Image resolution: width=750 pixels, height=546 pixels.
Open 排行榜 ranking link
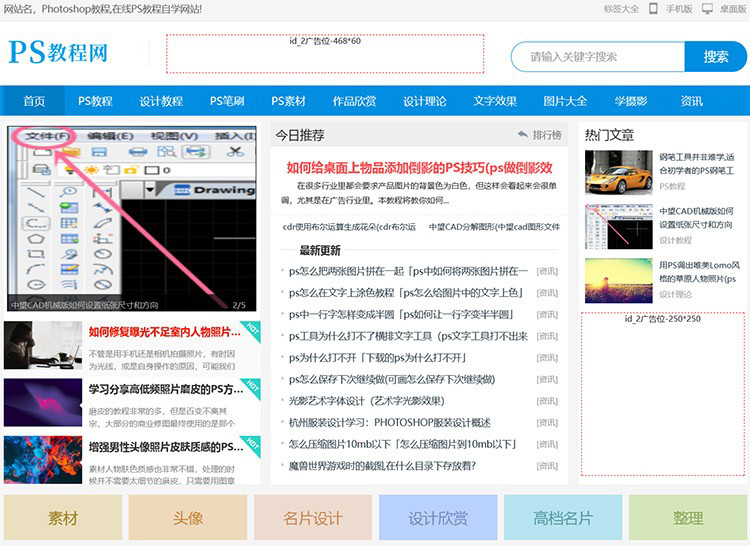[x=547, y=135]
